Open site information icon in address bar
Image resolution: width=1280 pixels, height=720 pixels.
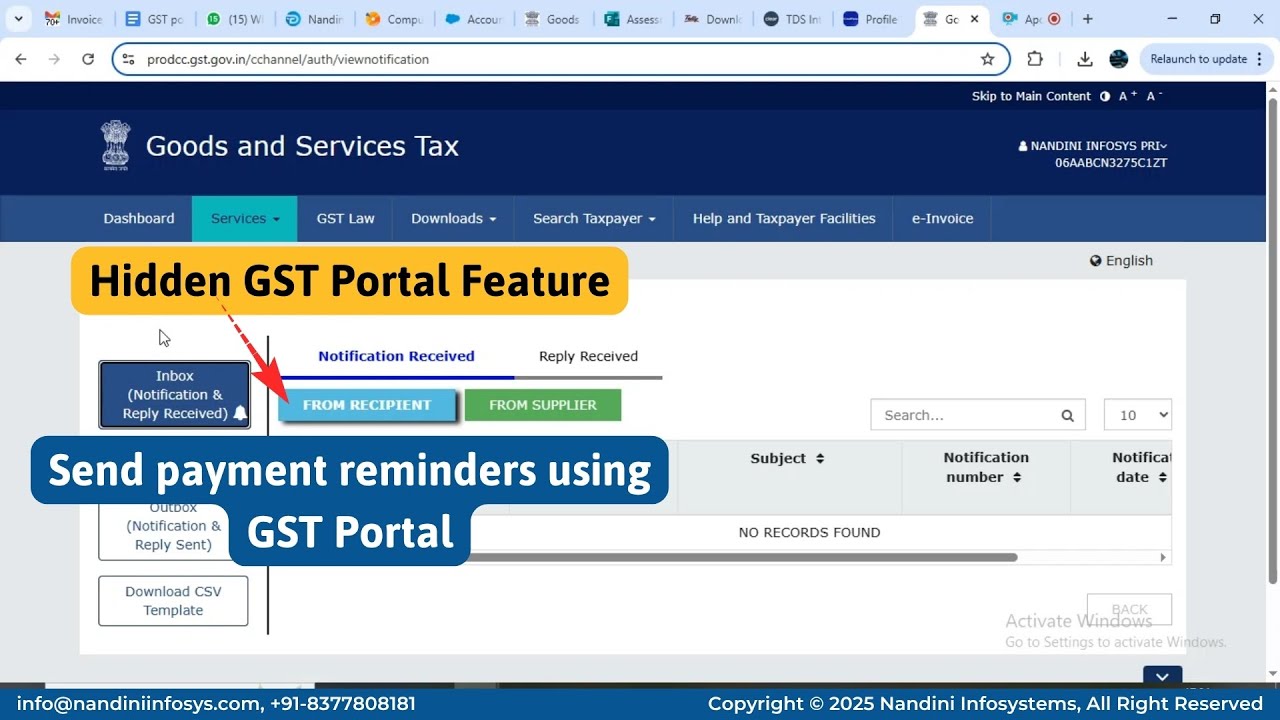(x=128, y=59)
